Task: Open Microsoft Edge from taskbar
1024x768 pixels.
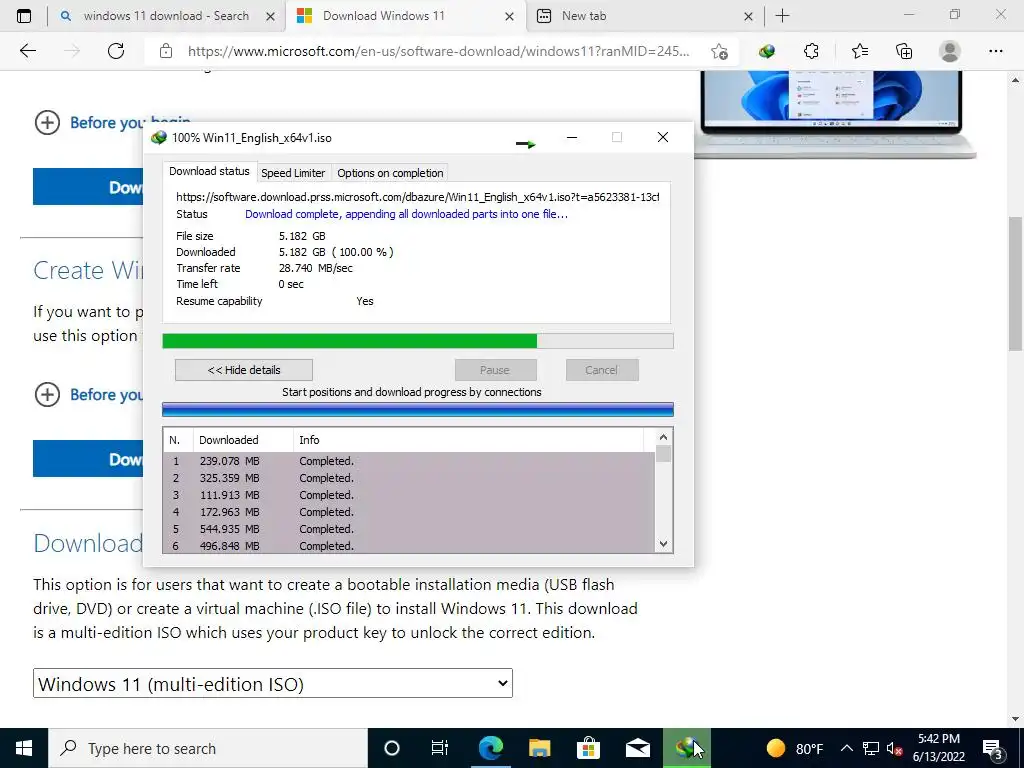Action: pyautogui.click(x=490, y=748)
